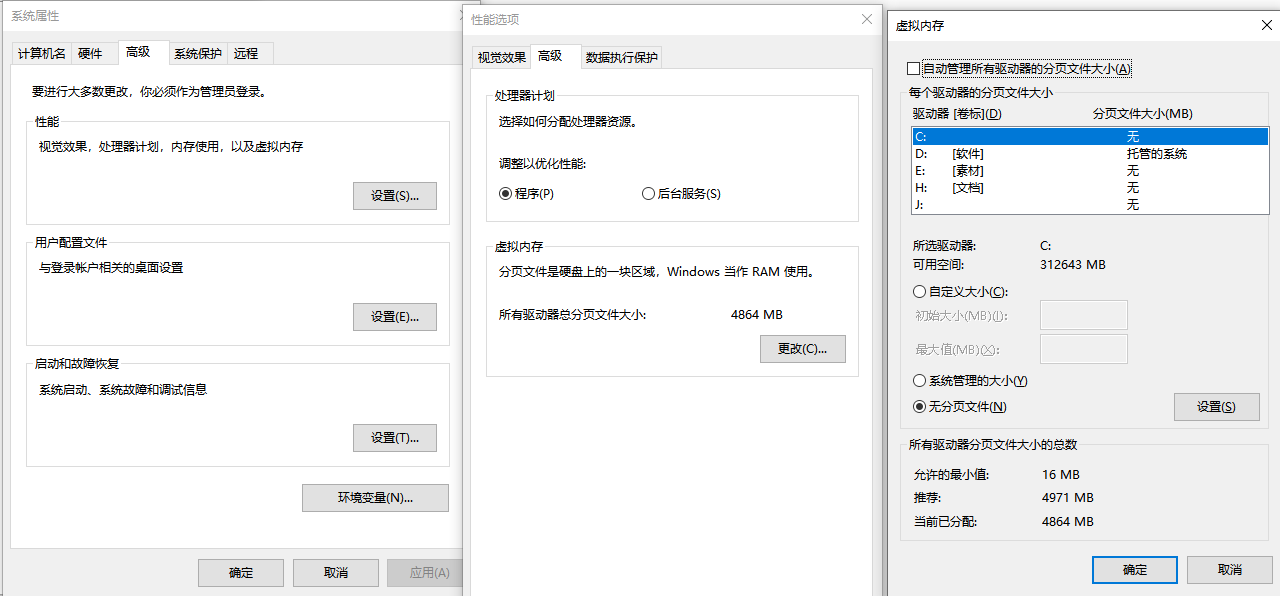Click the 托管的系统 value for drive D:
Image resolution: width=1280 pixels, height=596 pixels.
(x=1157, y=154)
